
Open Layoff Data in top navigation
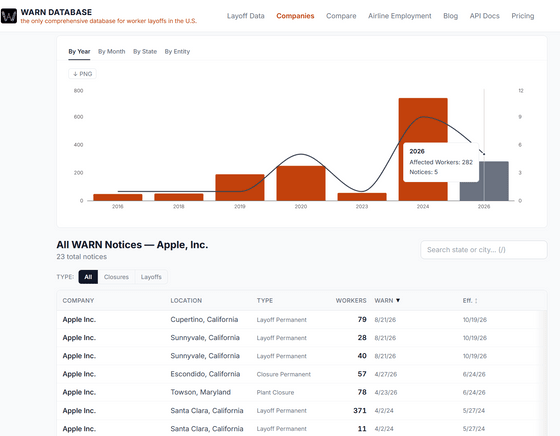click(246, 16)
